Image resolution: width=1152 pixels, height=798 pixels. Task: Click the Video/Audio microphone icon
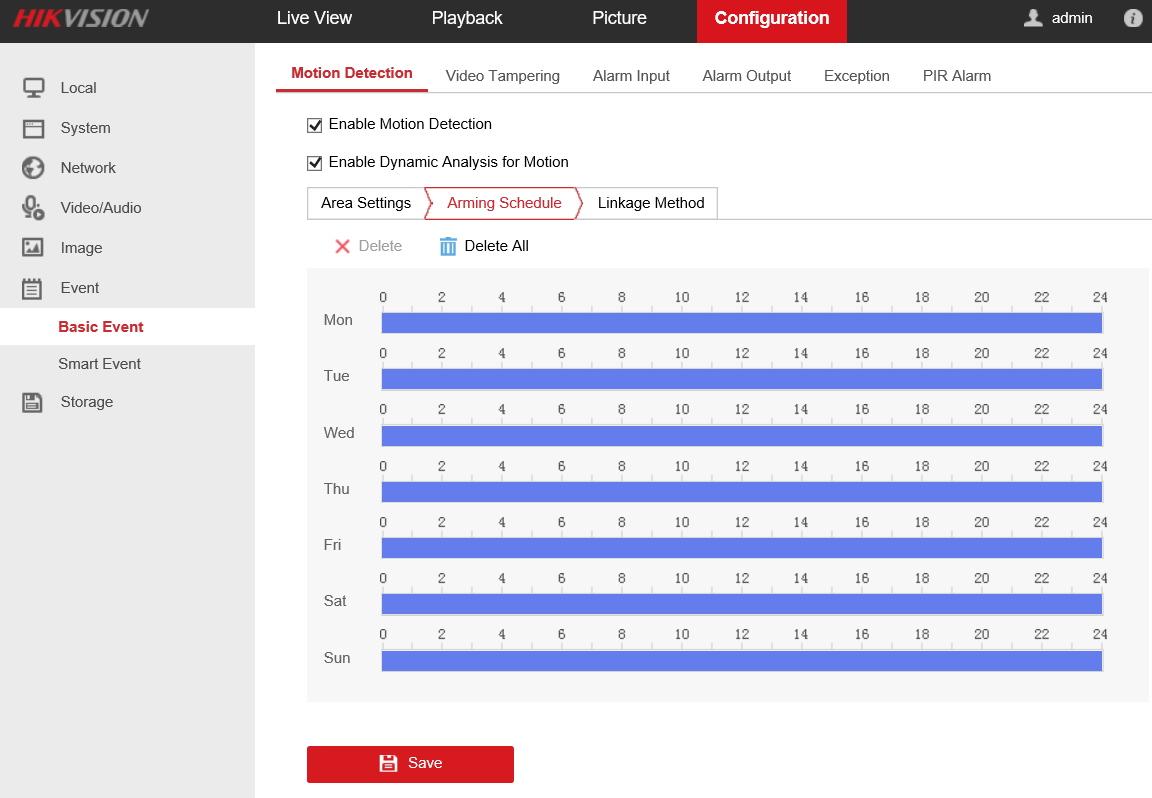(x=33, y=208)
